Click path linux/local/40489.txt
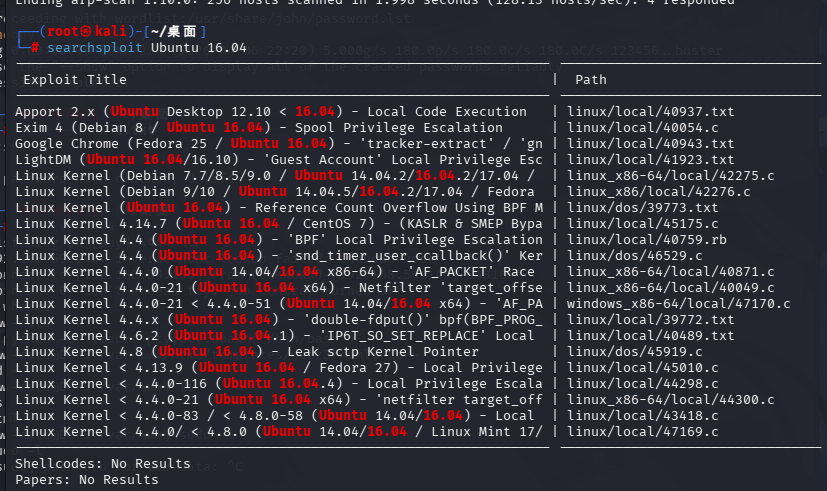 point(650,336)
